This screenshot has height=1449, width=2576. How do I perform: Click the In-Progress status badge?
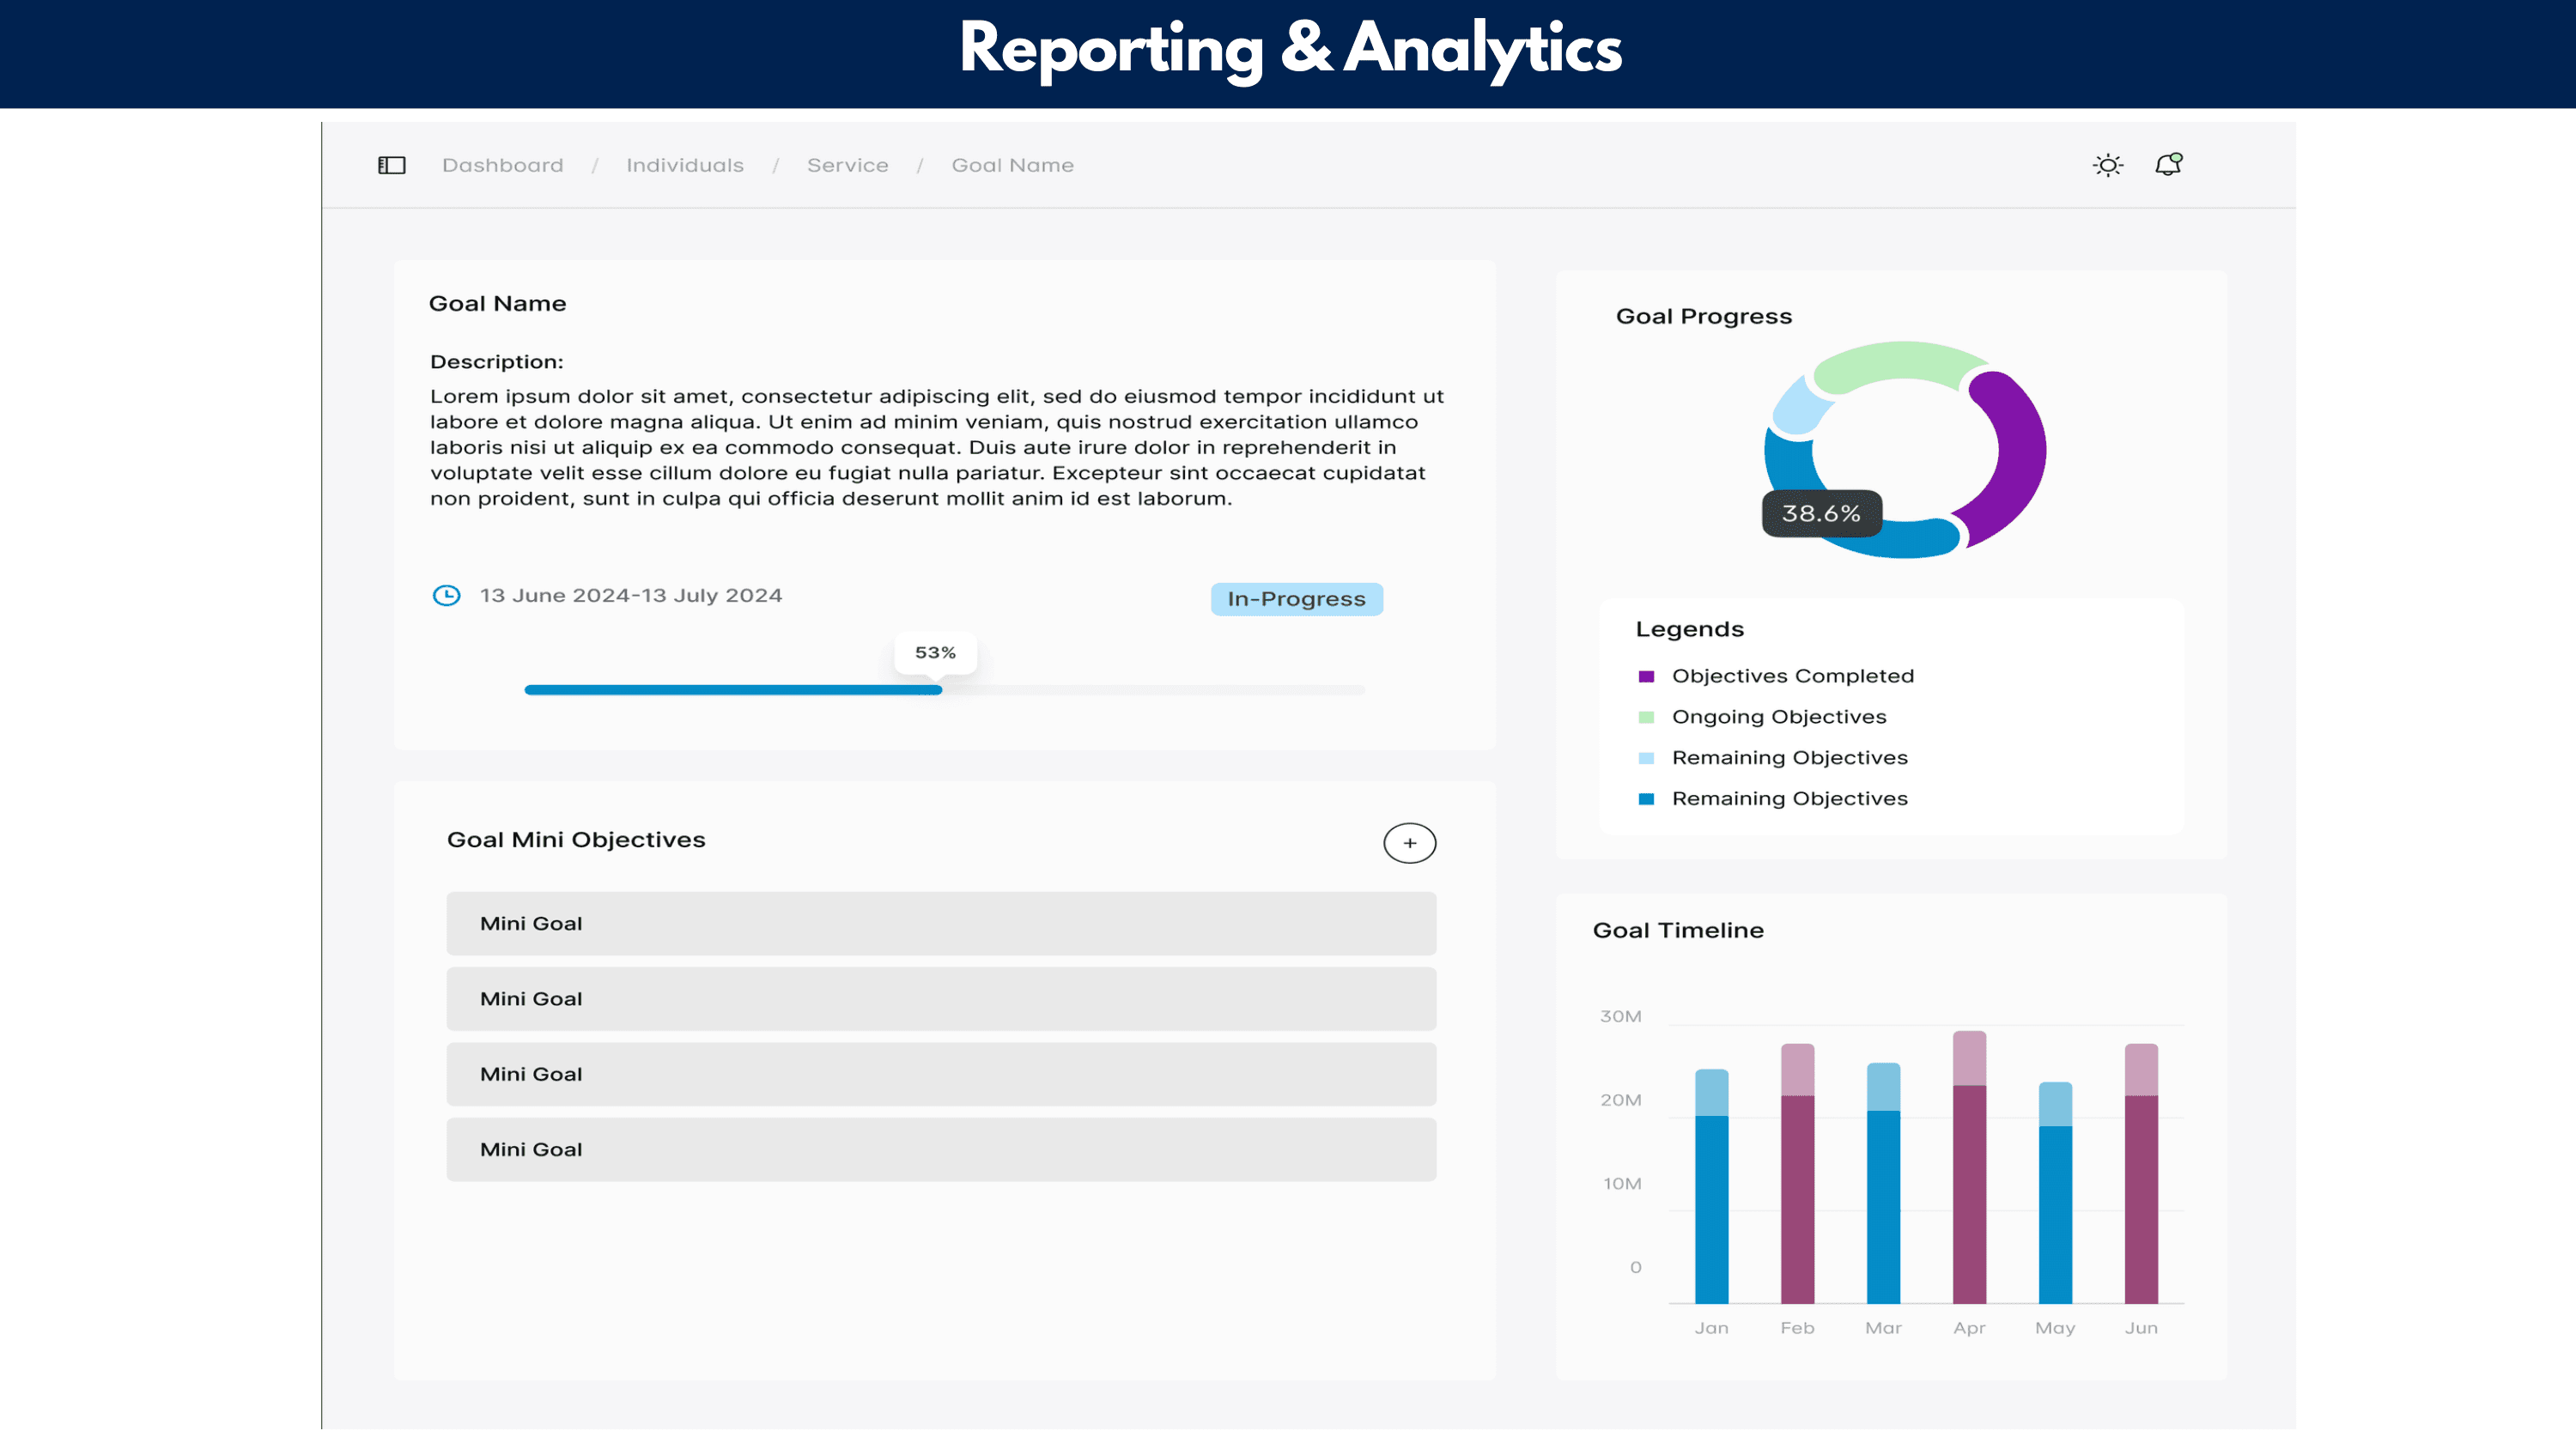(x=1296, y=599)
